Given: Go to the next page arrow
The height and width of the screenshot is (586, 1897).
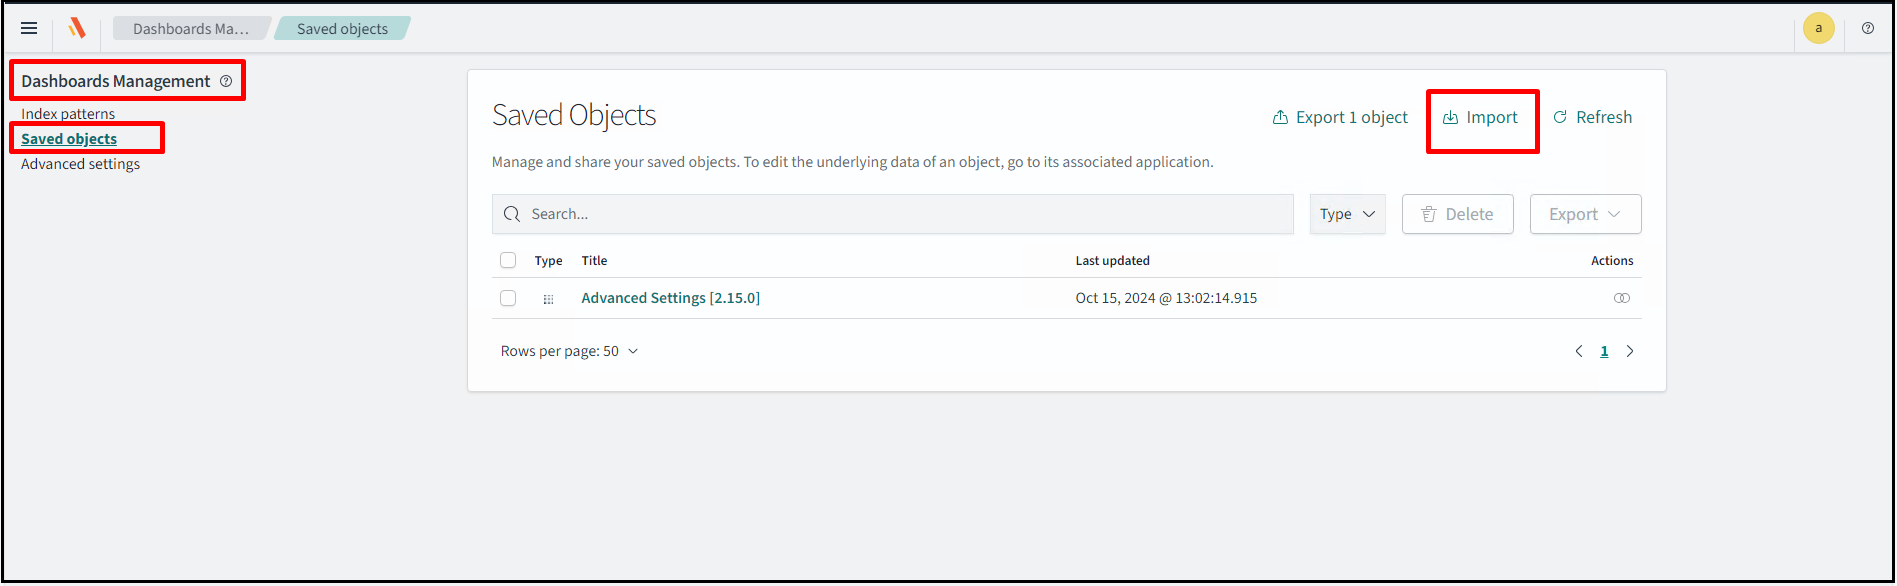Looking at the screenshot, I should 1630,351.
